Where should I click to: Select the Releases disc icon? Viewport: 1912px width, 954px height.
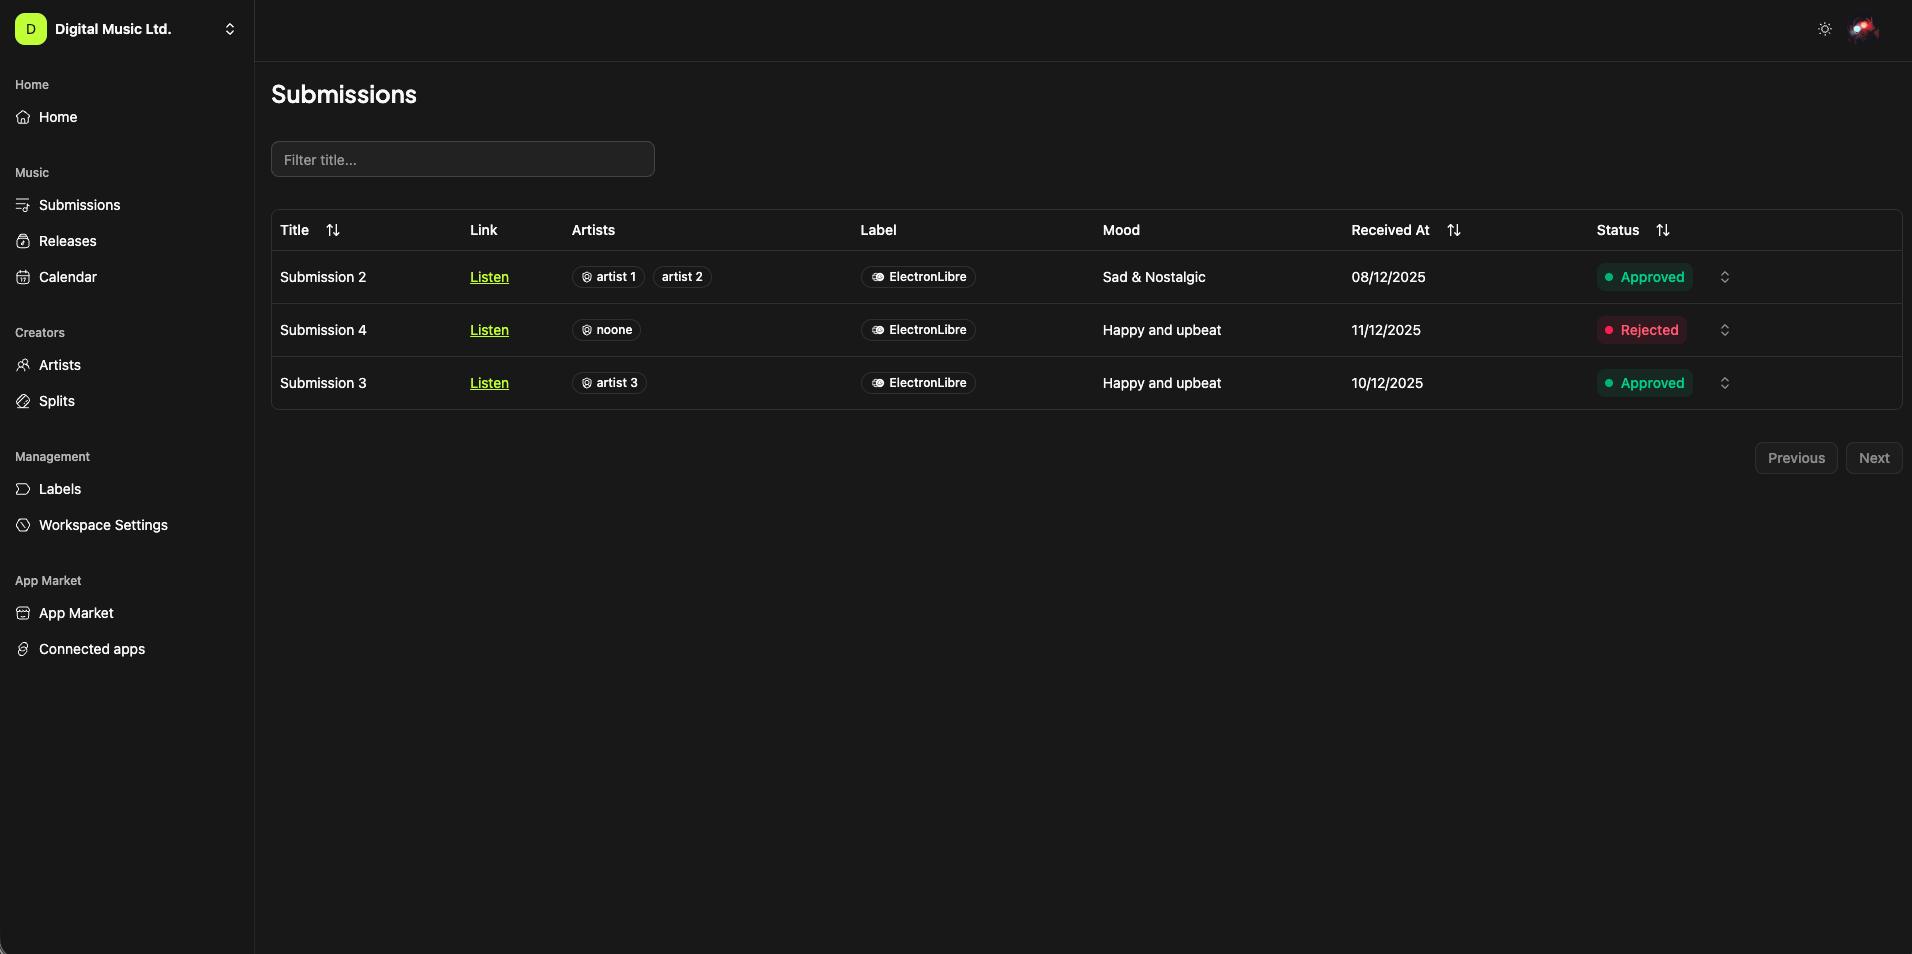(x=22, y=241)
